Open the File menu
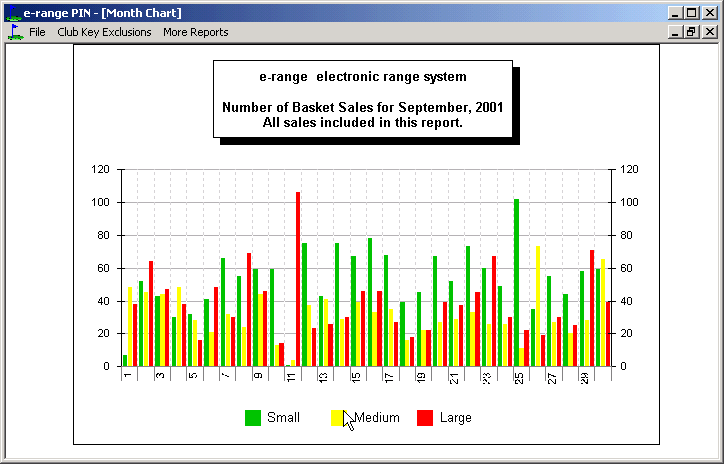Viewport: 724px width, 464px height. pyautogui.click(x=37, y=32)
